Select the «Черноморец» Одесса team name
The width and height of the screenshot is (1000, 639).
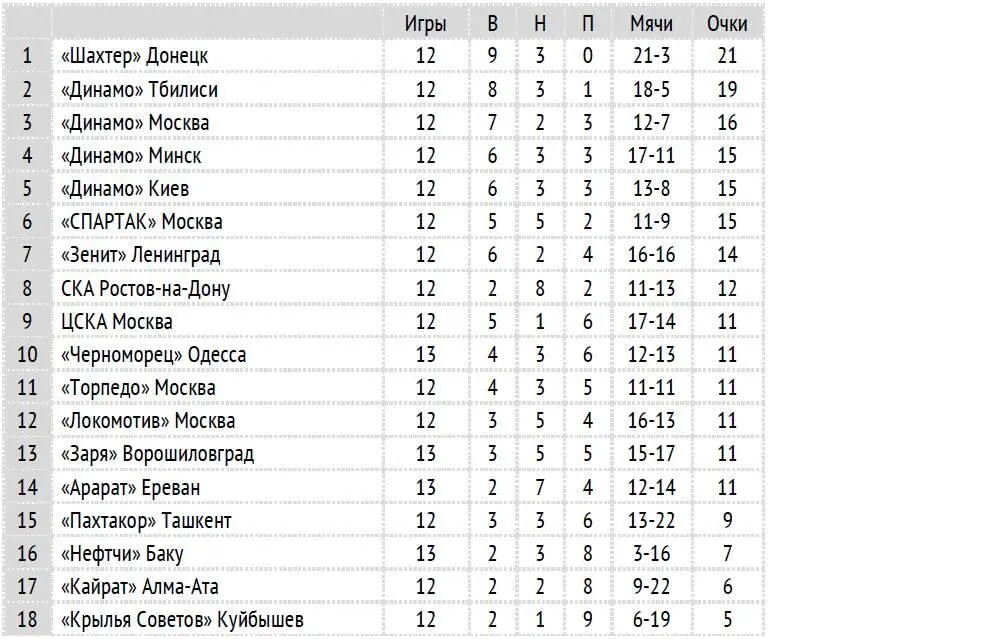pos(153,355)
